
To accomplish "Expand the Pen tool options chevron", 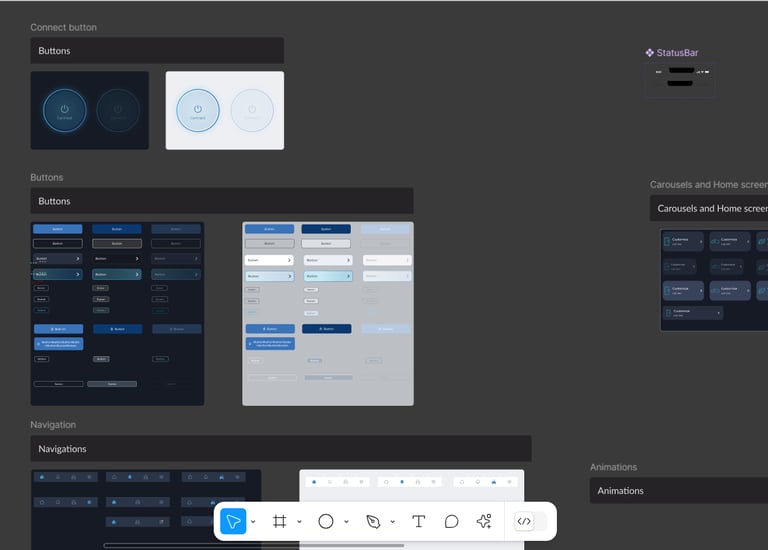I will point(392,522).
